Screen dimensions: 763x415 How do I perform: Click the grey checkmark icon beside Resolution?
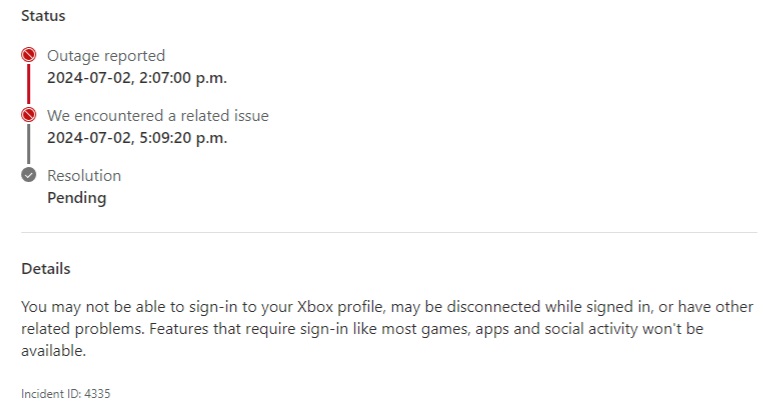click(x=29, y=176)
